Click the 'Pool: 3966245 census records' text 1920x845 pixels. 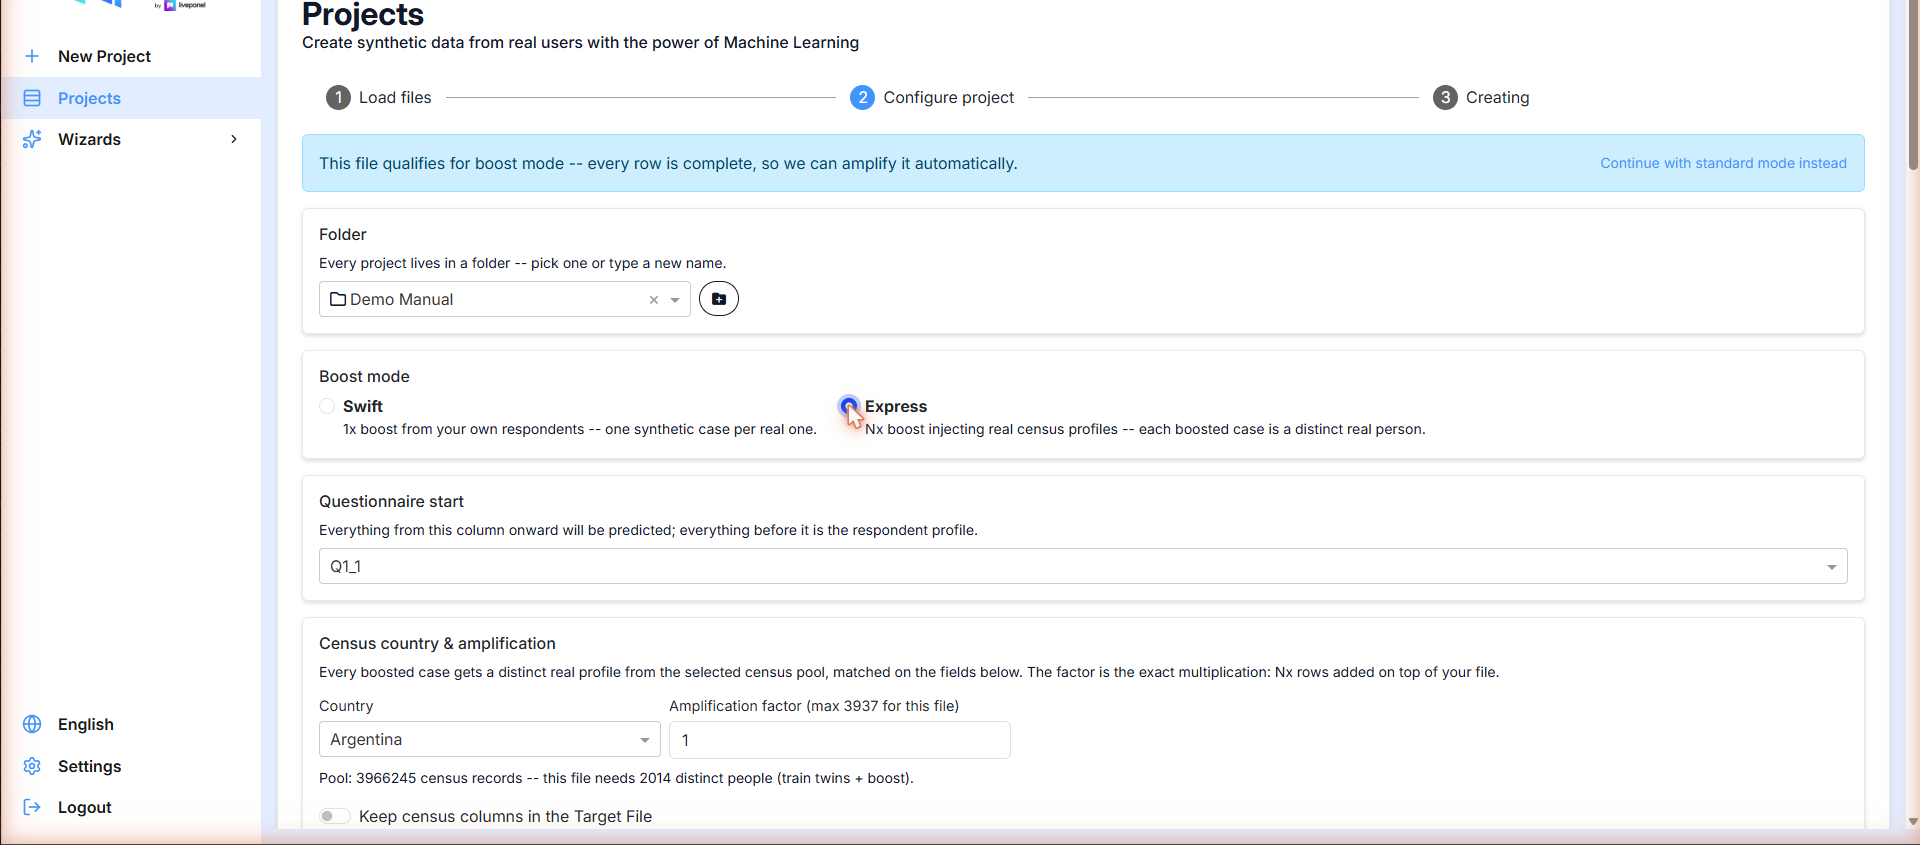(x=420, y=778)
